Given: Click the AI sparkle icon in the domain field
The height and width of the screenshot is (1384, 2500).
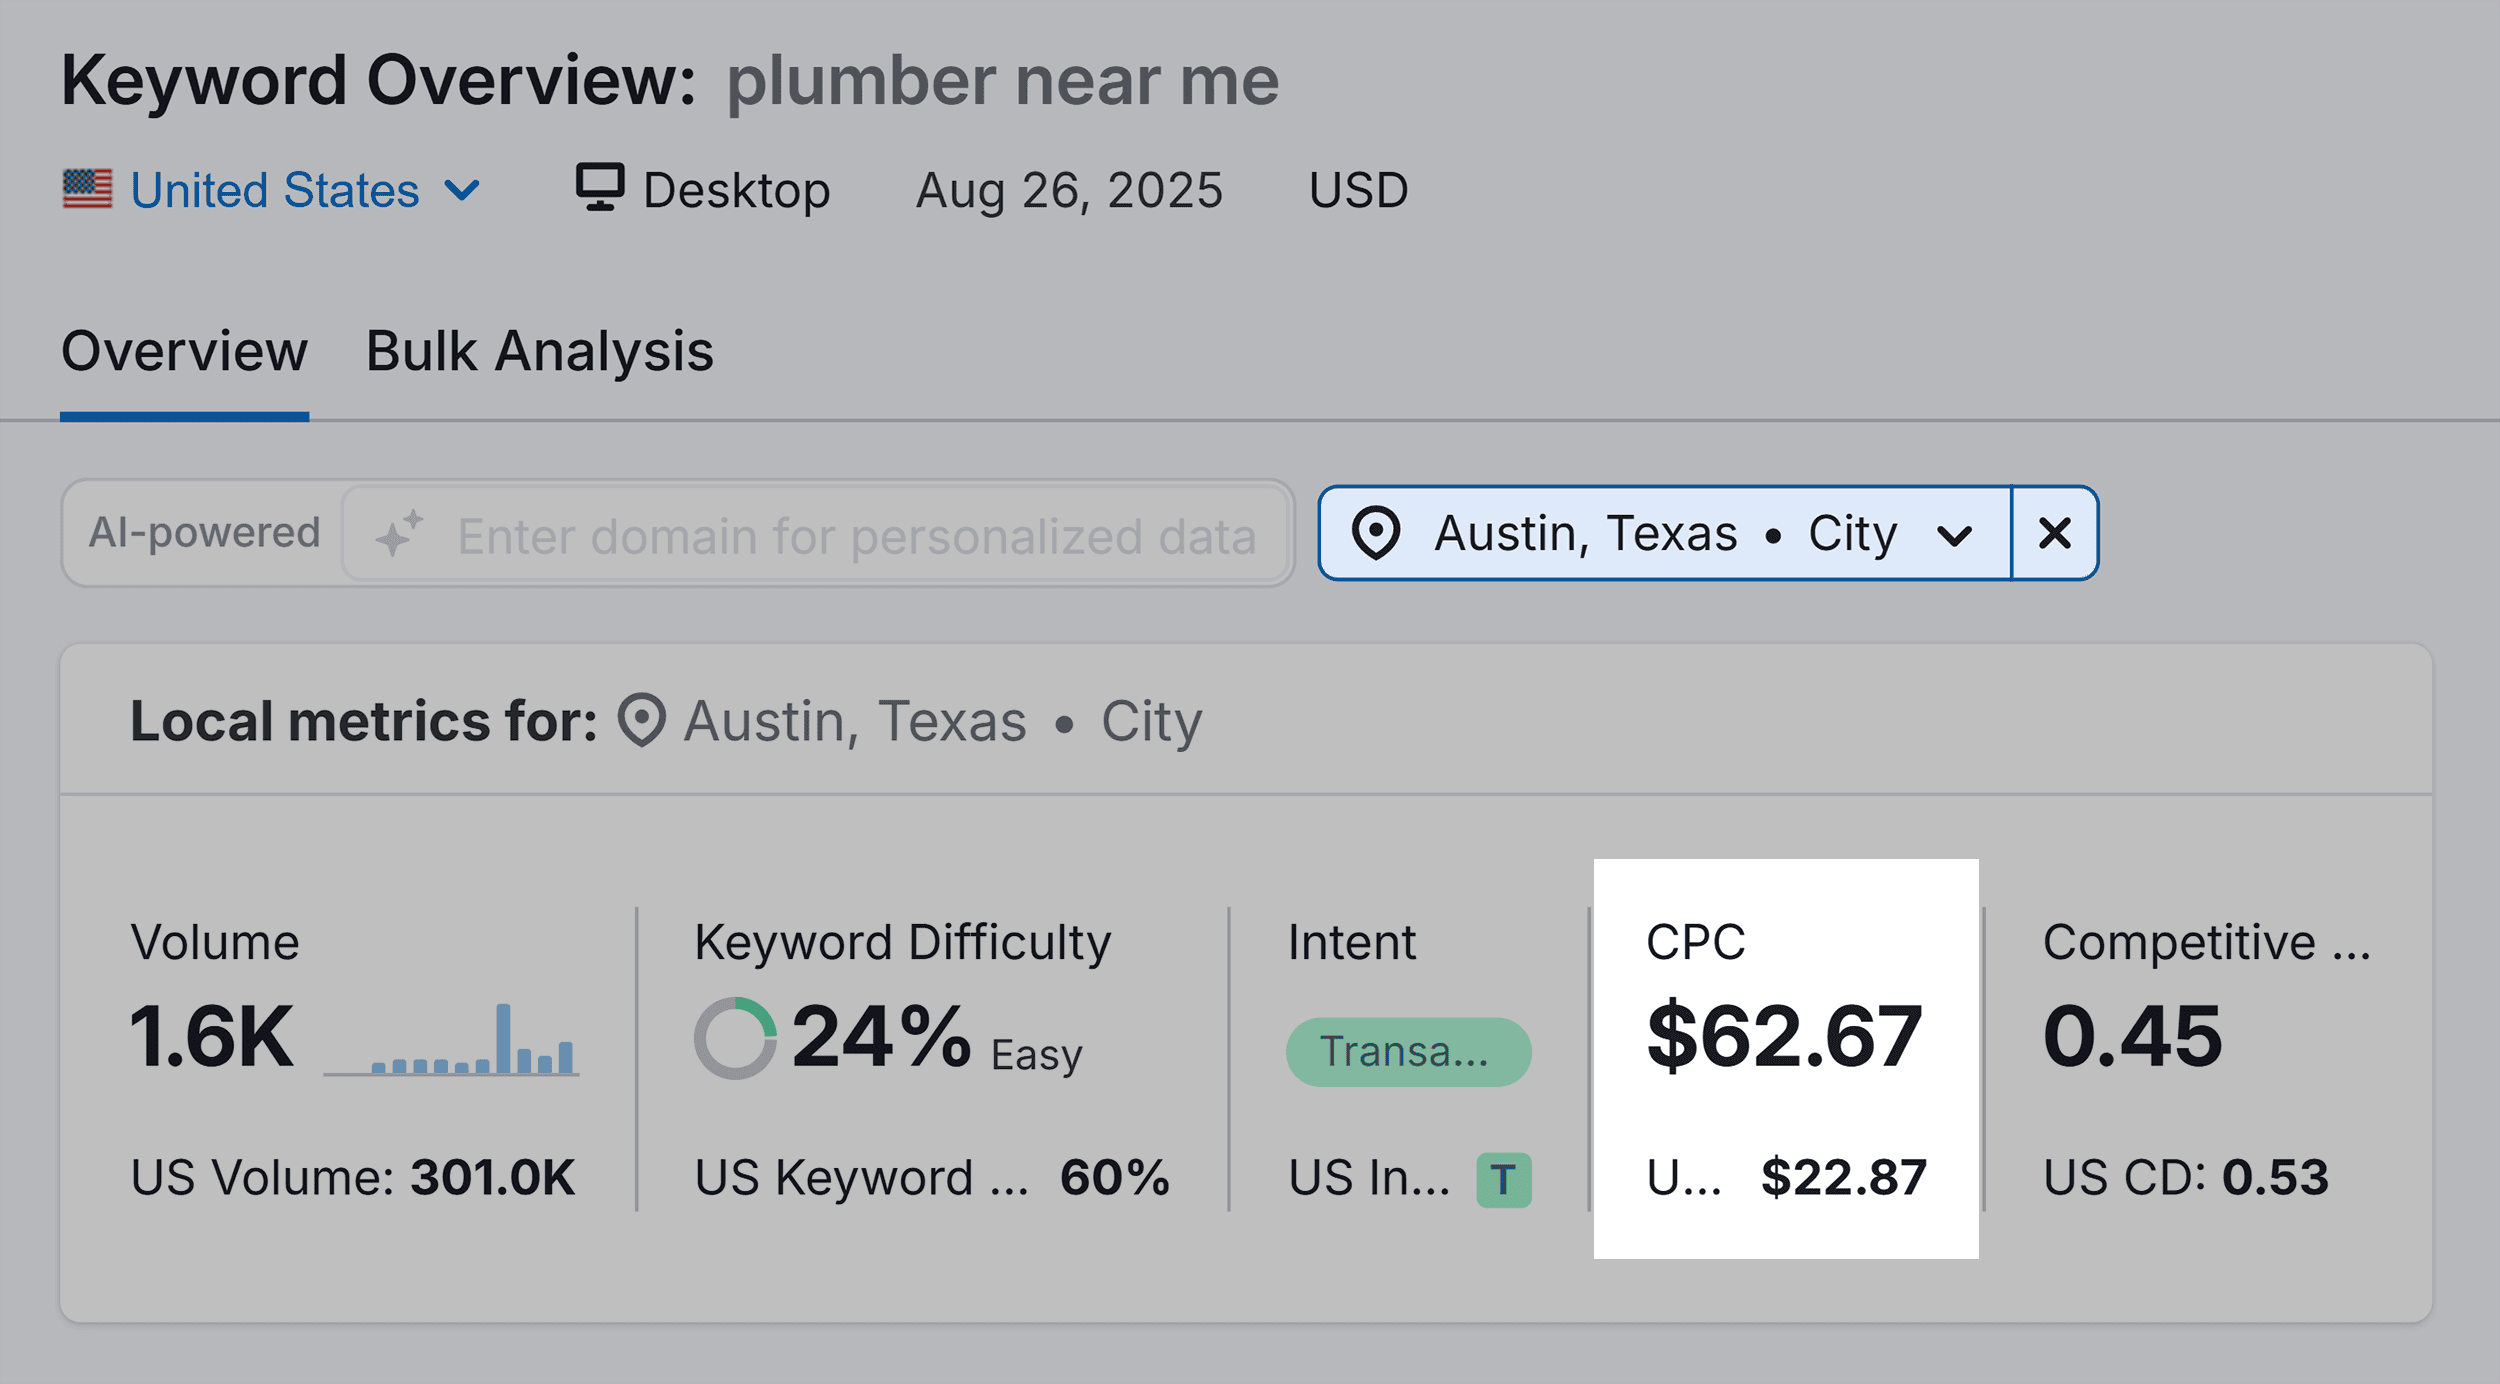Looking at the screenshot, I should click(x=399, y=534).
